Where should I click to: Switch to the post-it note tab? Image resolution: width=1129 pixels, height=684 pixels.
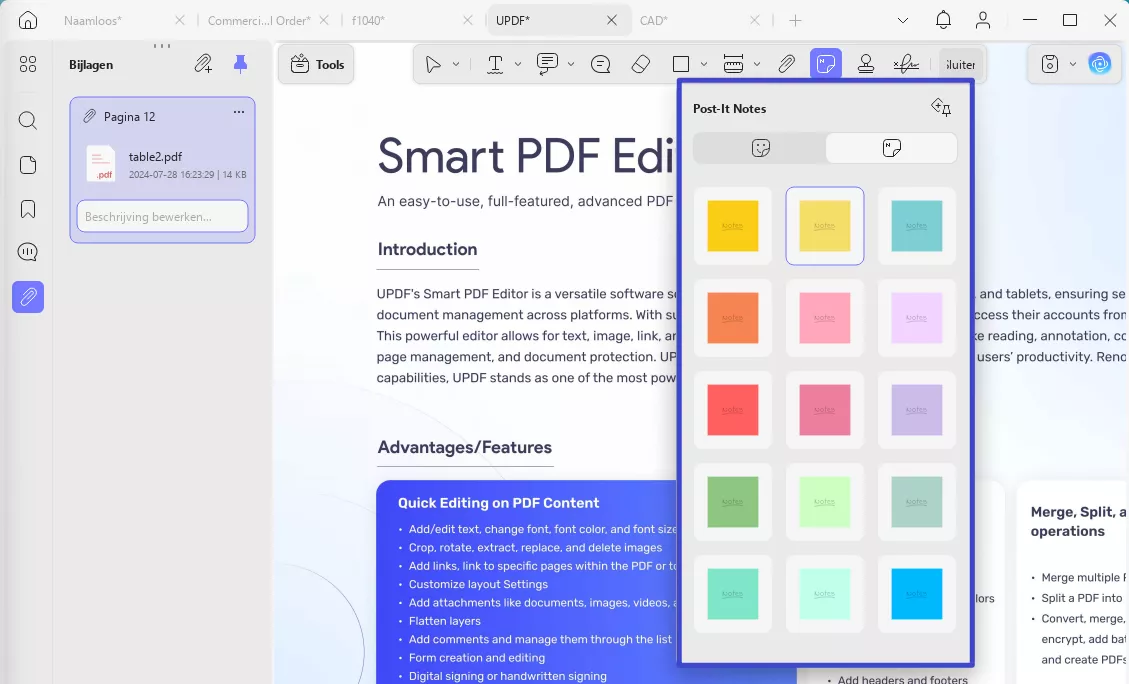[x=891, y=148]
